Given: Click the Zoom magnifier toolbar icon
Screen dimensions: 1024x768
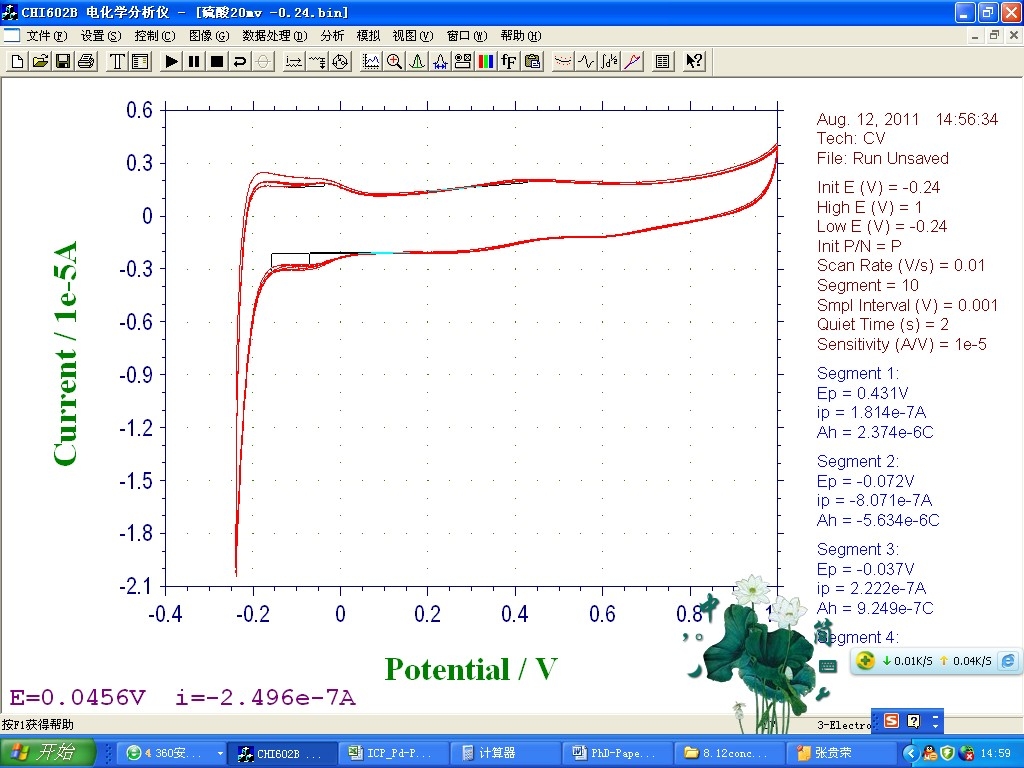Looking at the screenshot, I should 395,62.
